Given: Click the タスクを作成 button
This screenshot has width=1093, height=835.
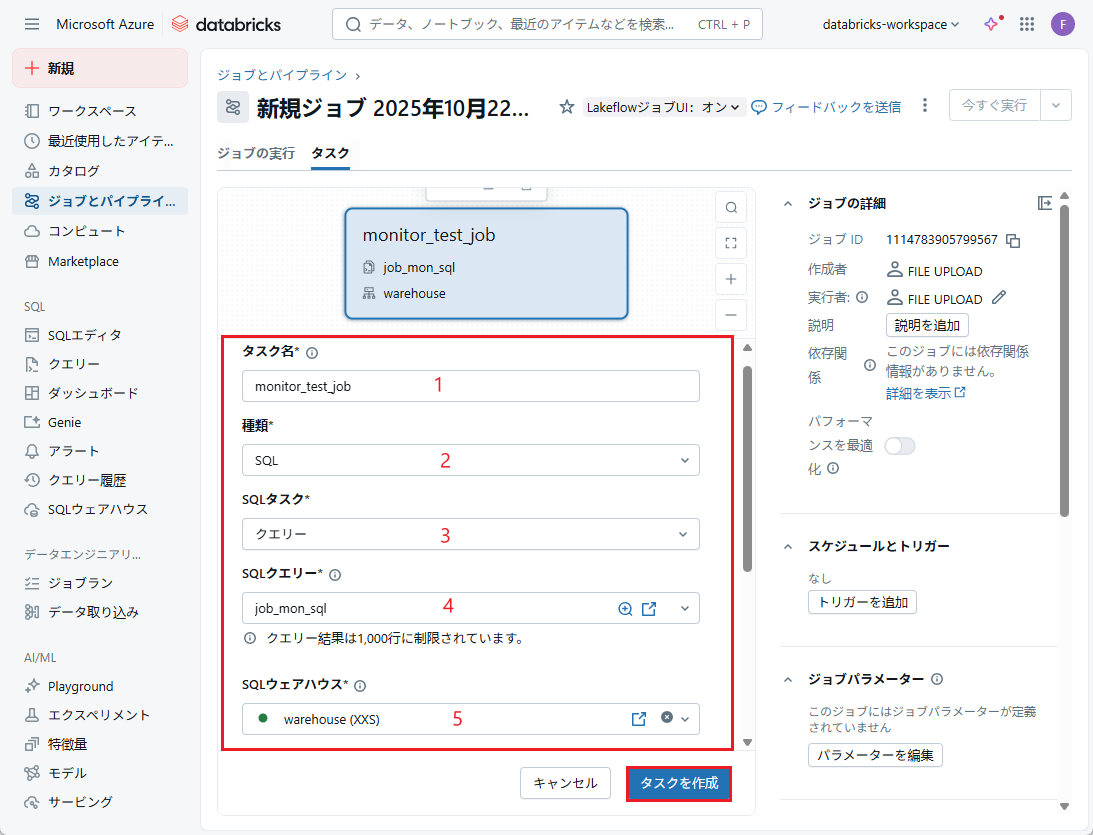Looking at the screenshot, I should coord(679,783).
